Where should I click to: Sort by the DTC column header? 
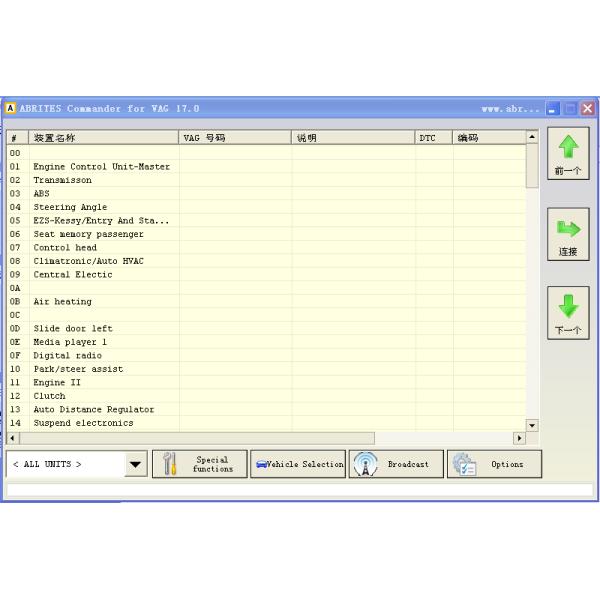[x=433, y=138]
